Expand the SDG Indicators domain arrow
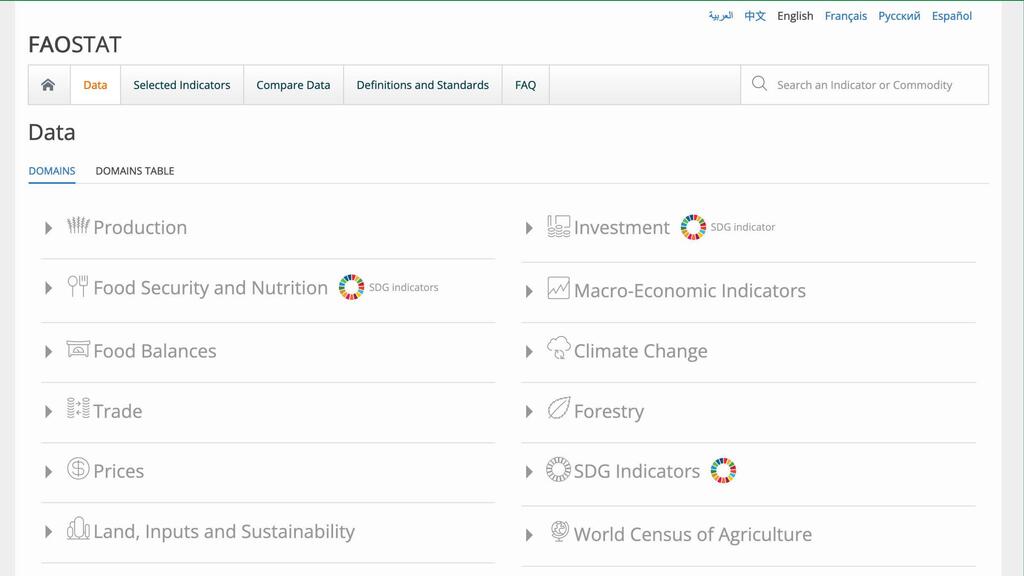Image resolution: width=1024 pixels, height=576 pixels. [x=529, y=472]
